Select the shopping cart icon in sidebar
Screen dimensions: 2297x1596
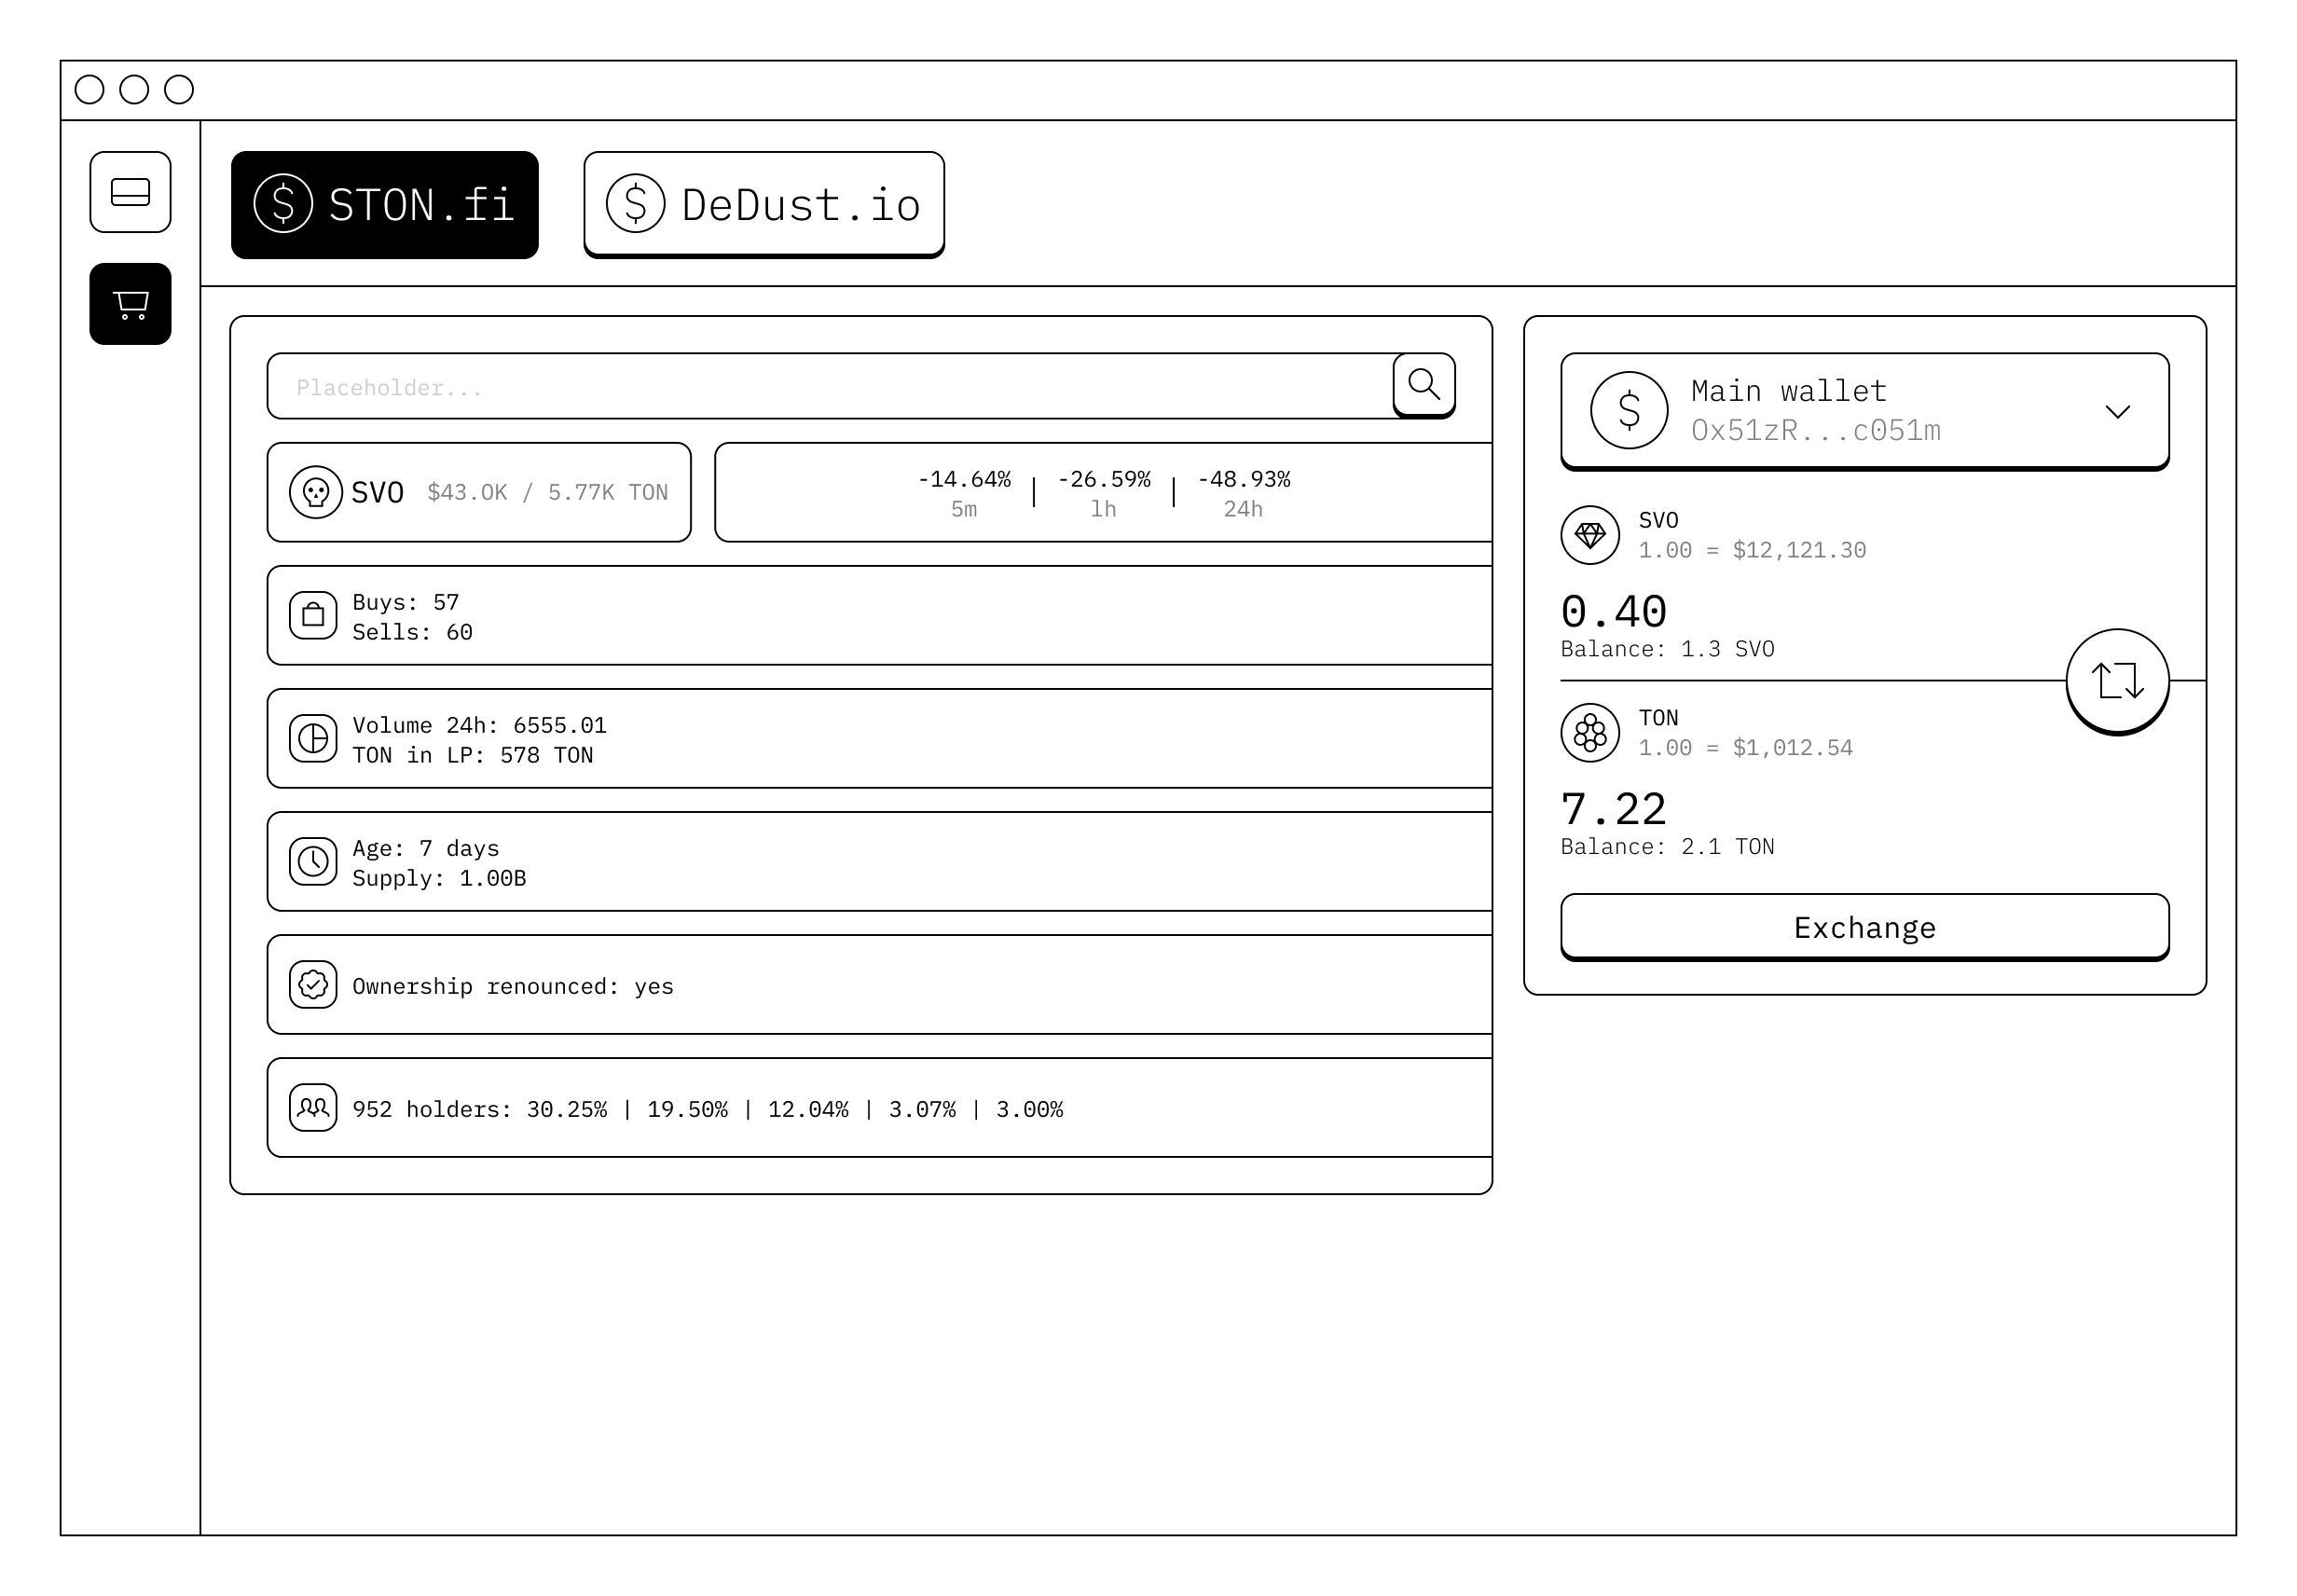pos(130,305)
